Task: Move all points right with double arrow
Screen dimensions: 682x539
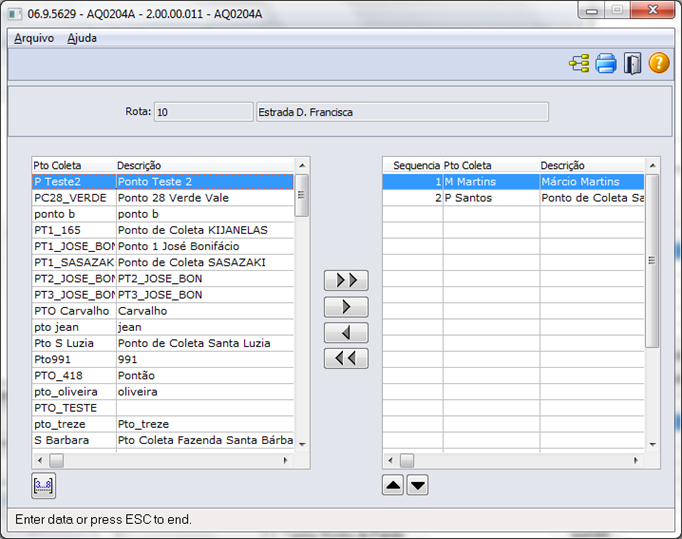Action: [x=346, y=281]
